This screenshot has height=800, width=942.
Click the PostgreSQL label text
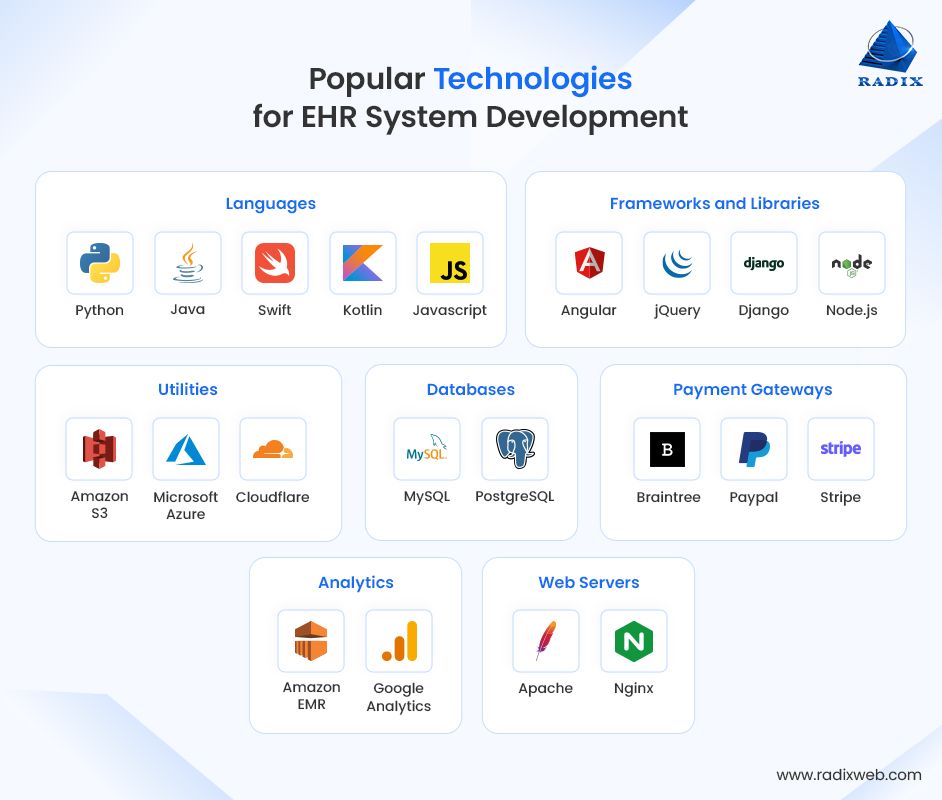click(x=515, y=497)
